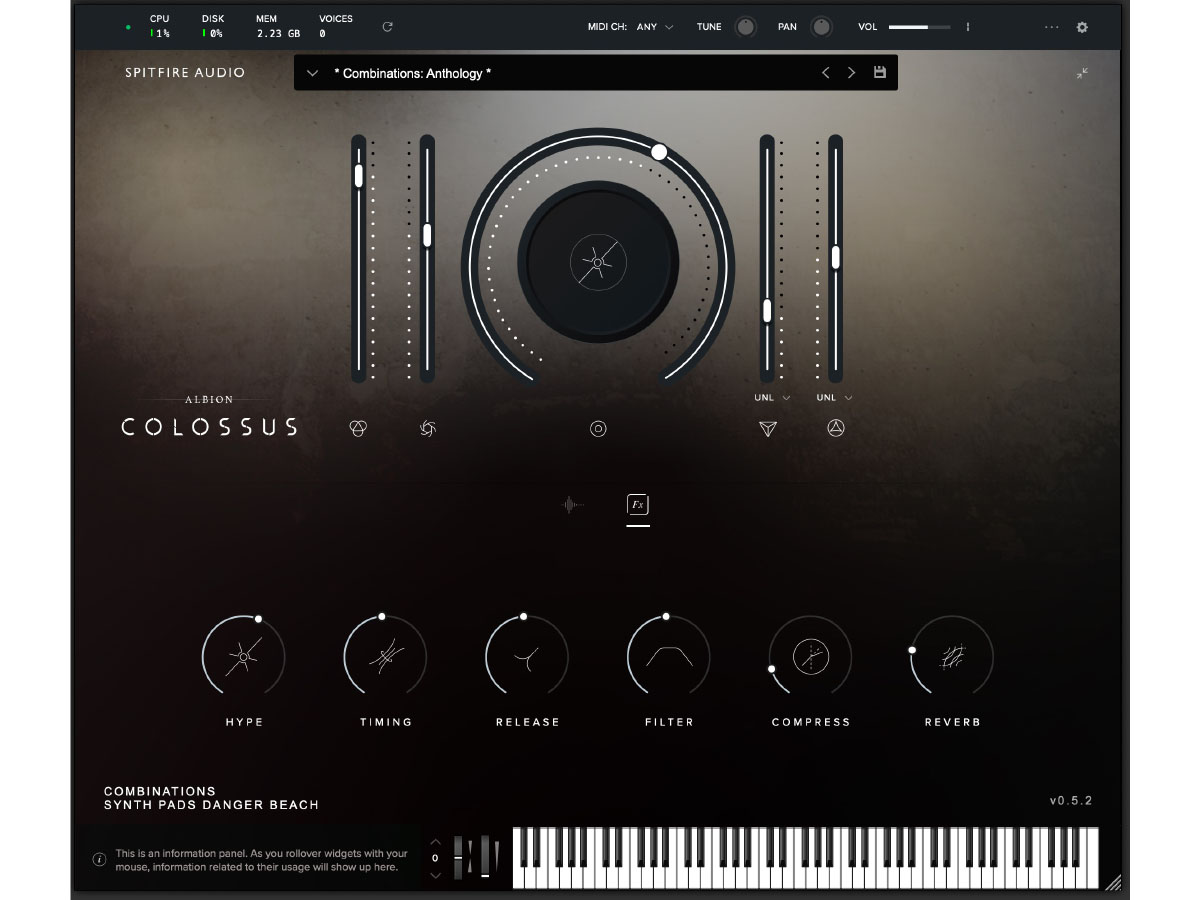Click the center icon inside the big dial
The height and width of the screenshot is (900, 1200).
pos(598,263)
